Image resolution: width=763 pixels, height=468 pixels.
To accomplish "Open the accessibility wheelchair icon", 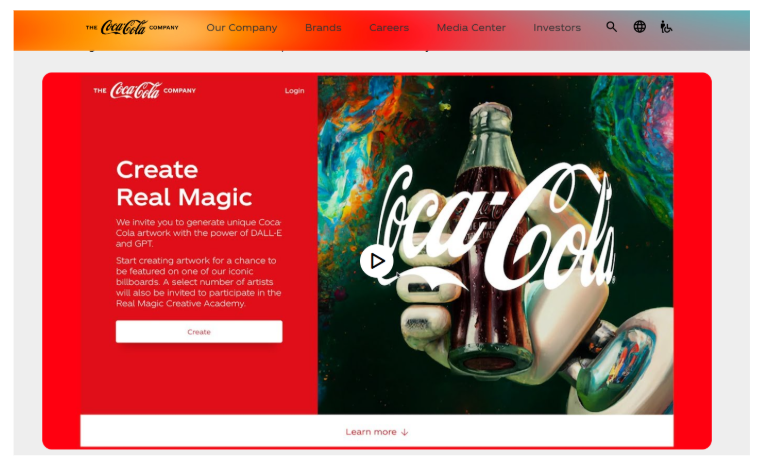I will (x=666, y=27).
